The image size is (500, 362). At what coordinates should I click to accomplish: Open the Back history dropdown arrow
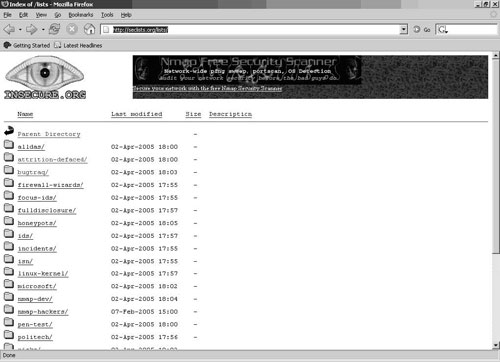[20, 30]
